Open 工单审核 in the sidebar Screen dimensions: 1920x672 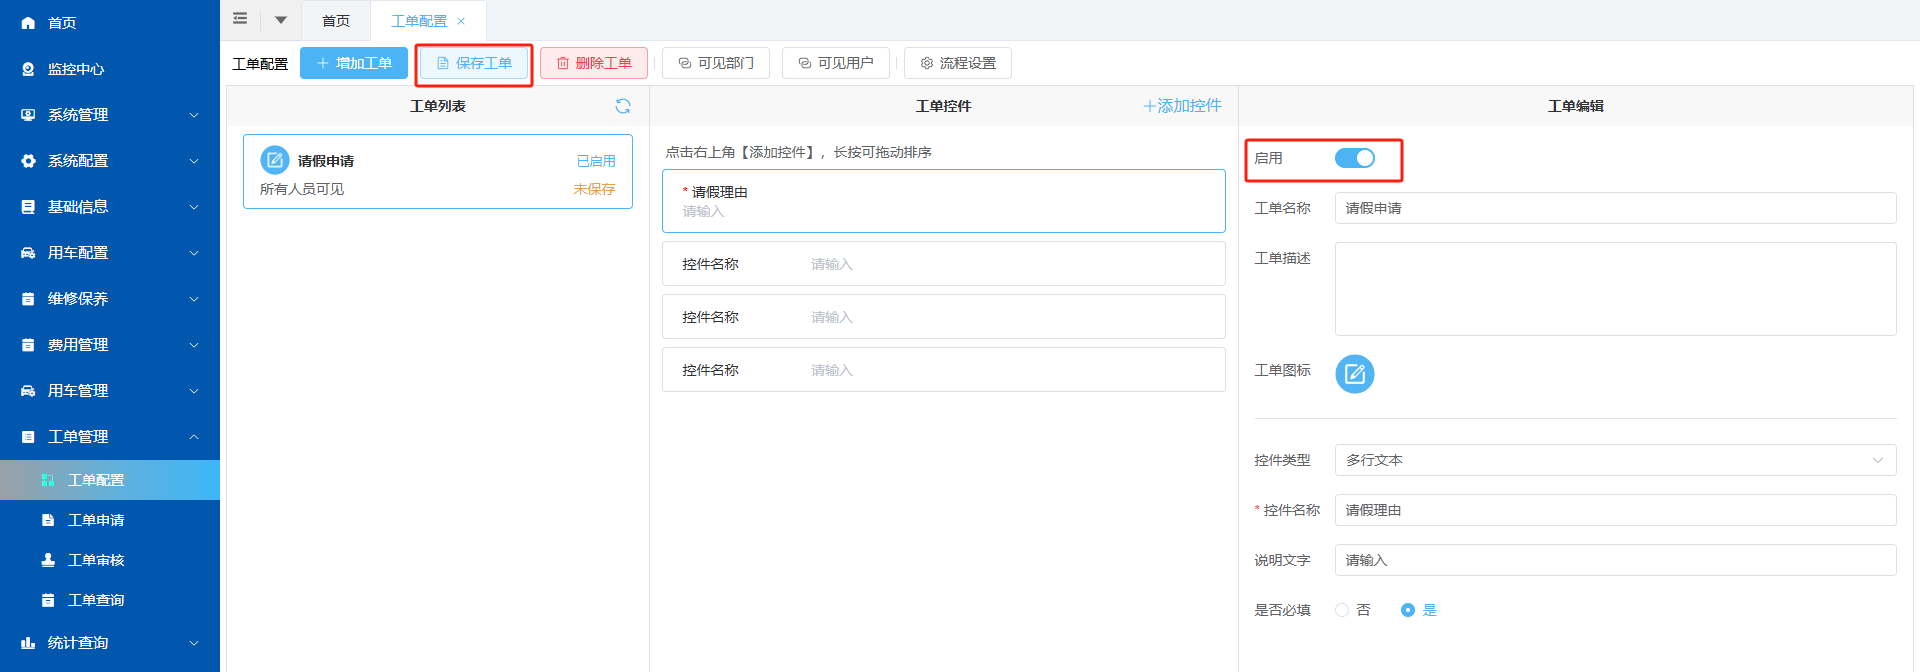click(96, 560)
